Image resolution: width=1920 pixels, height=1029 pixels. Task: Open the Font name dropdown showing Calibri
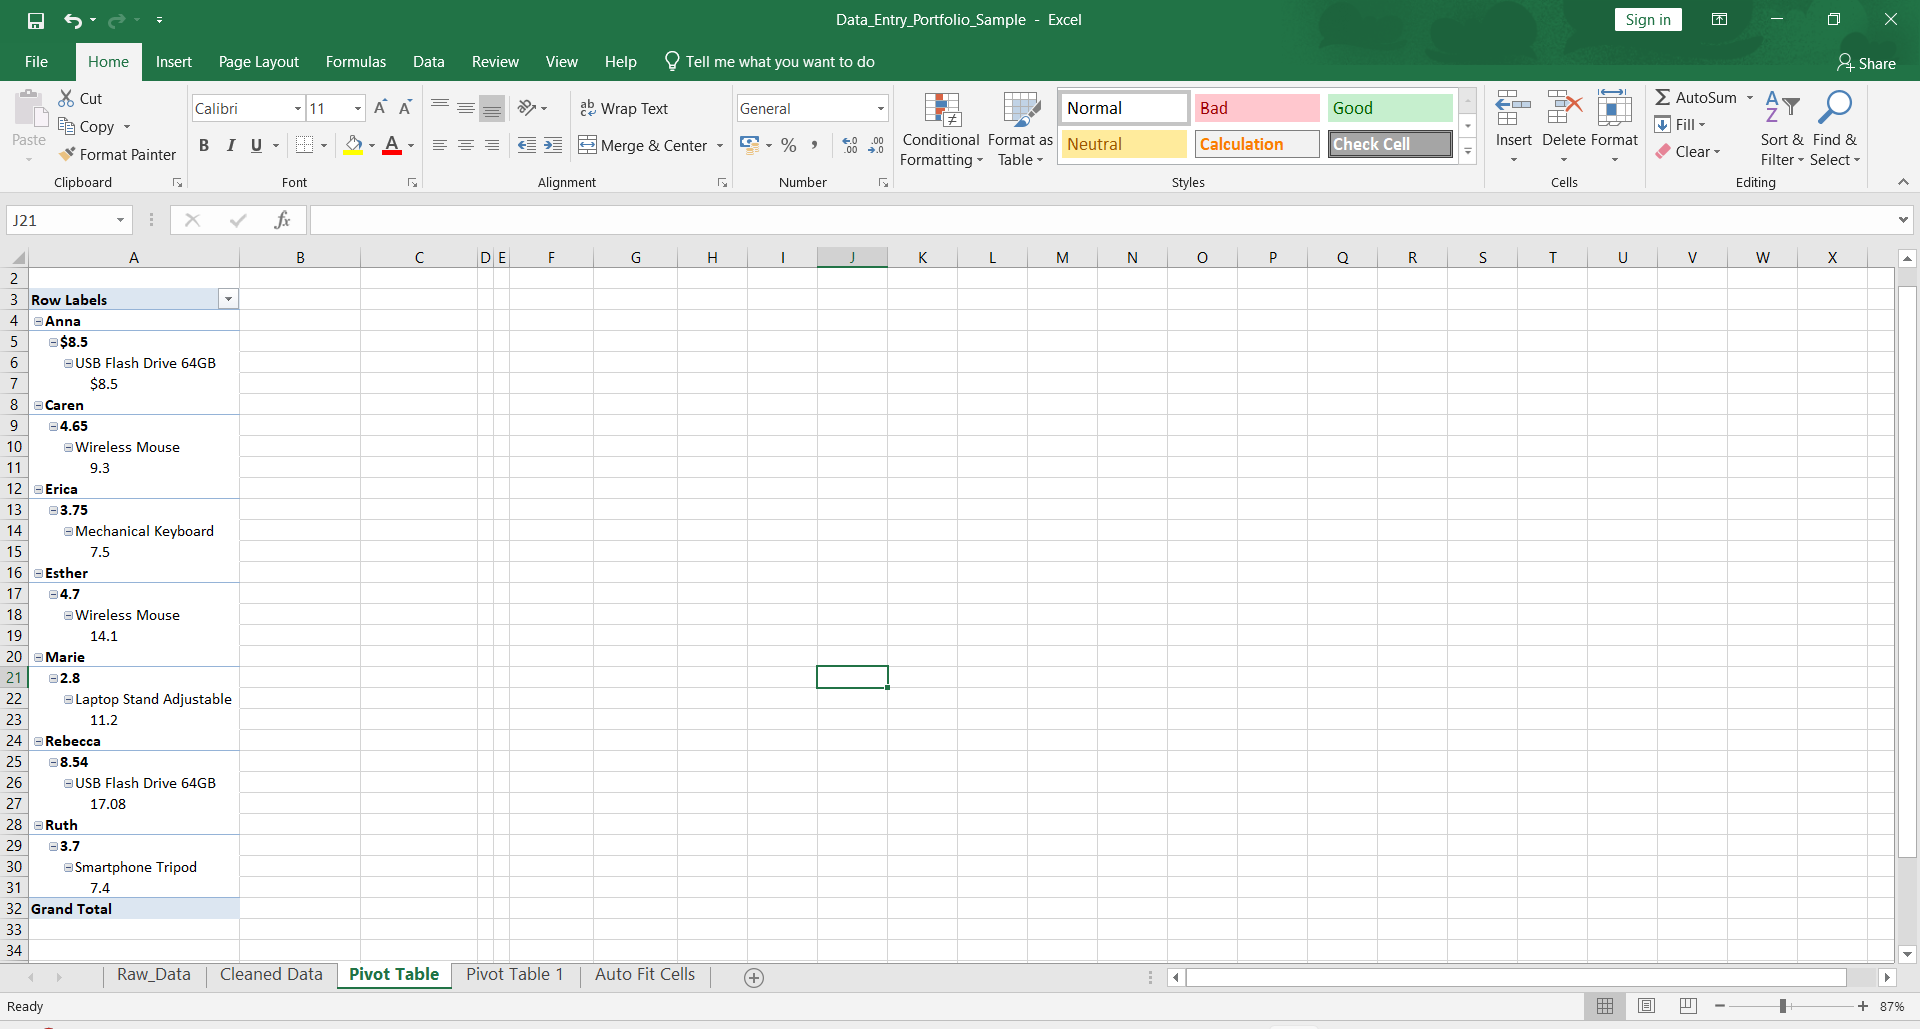pyautogui.click(x=297, y=108)
